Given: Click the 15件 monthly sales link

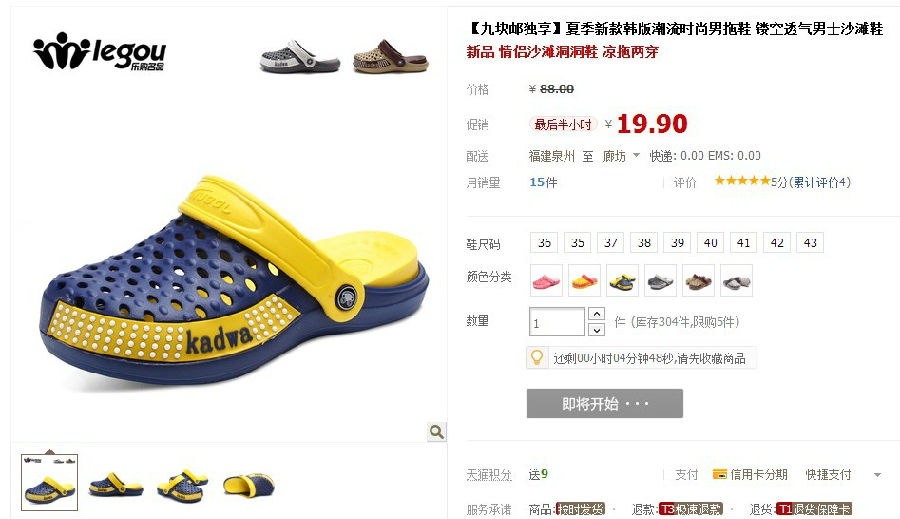Looking at the screenshot, I should pos(543,183).
